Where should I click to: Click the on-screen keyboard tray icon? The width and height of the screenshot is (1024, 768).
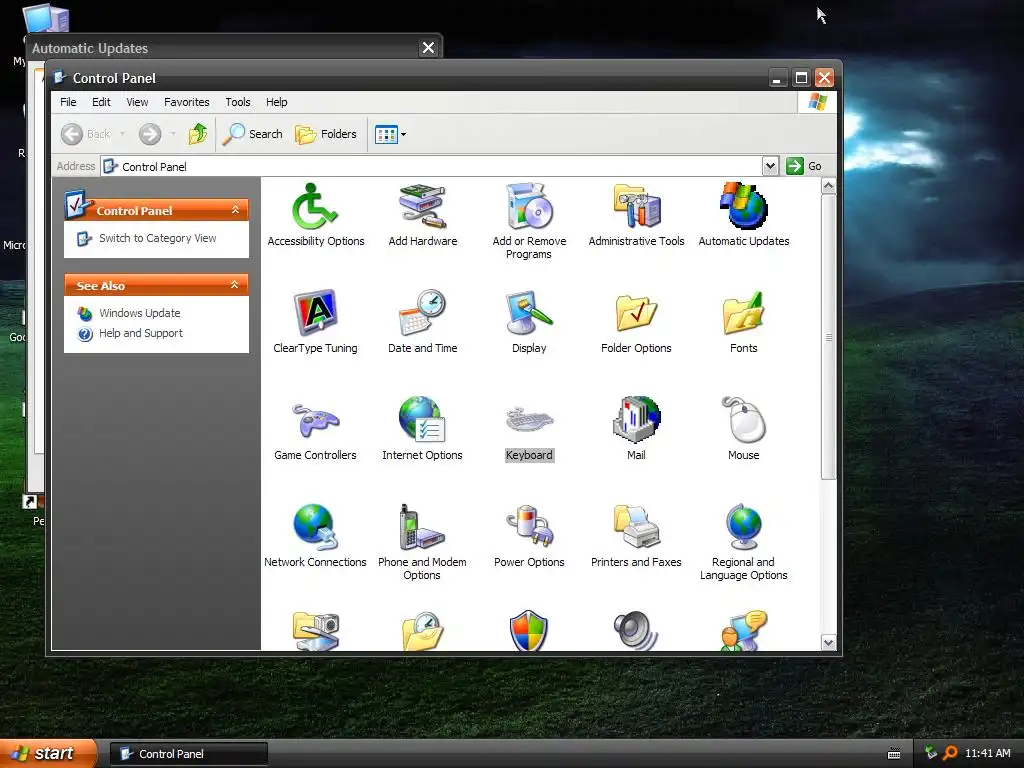click(894, 754)
